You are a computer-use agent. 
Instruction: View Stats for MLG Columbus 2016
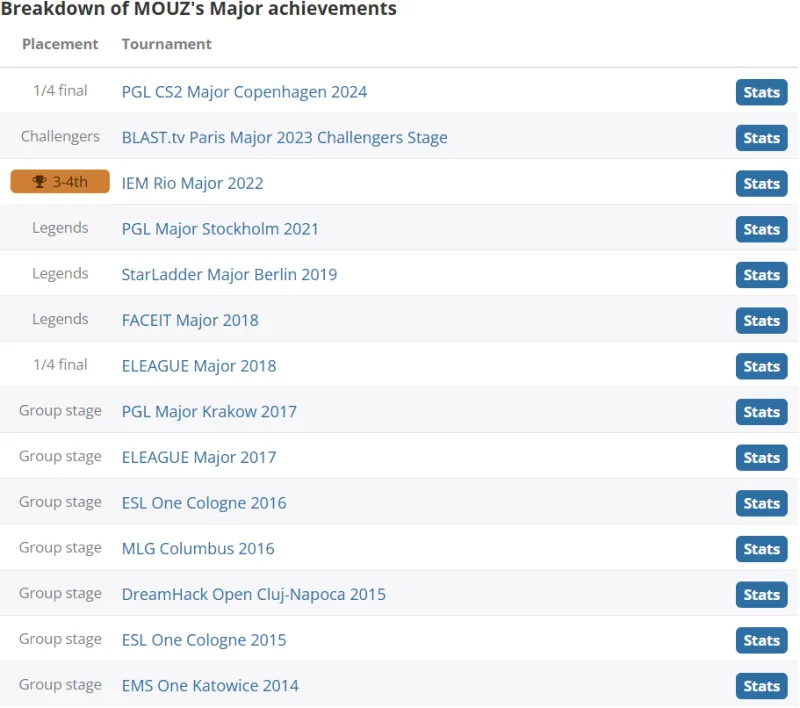tap(761, 549)
